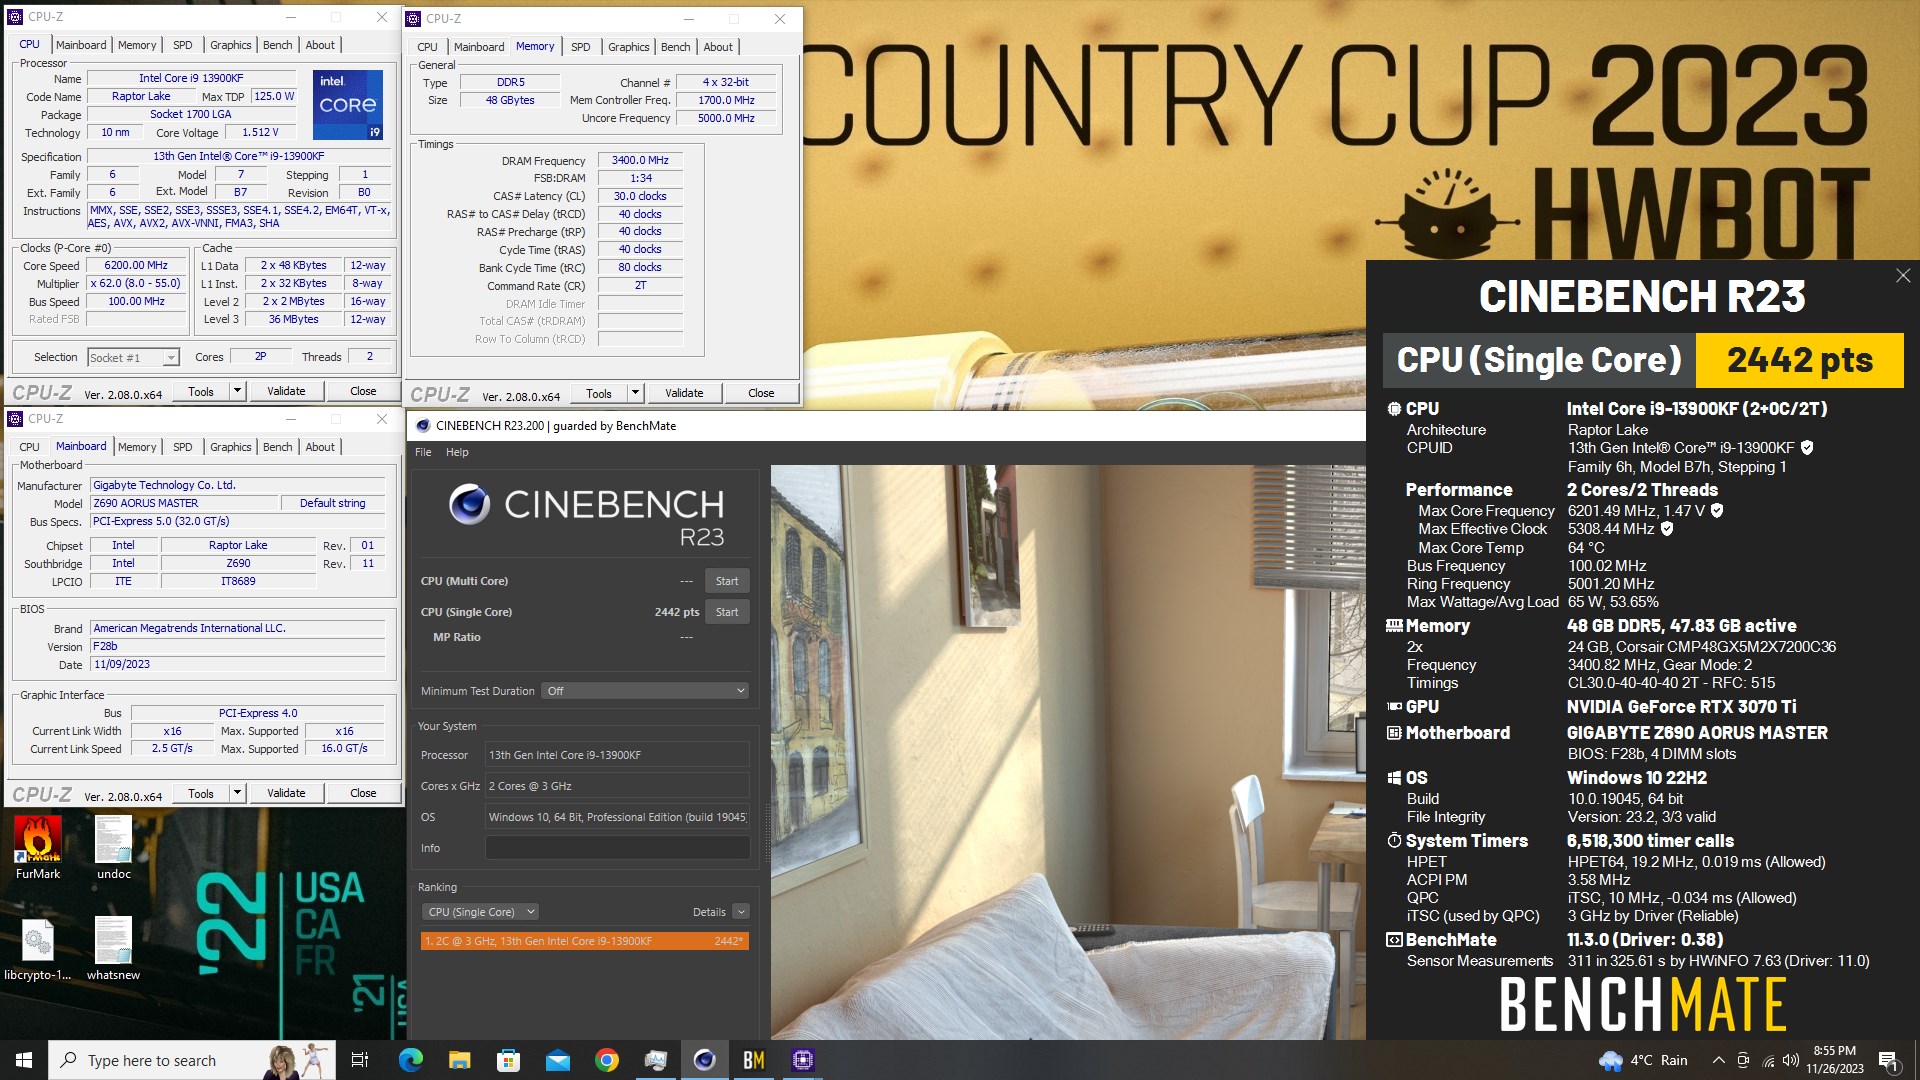This screenshot has width=1920, height=1080.
Task: Click the Info input field in Cinebench
Action: 617,848
